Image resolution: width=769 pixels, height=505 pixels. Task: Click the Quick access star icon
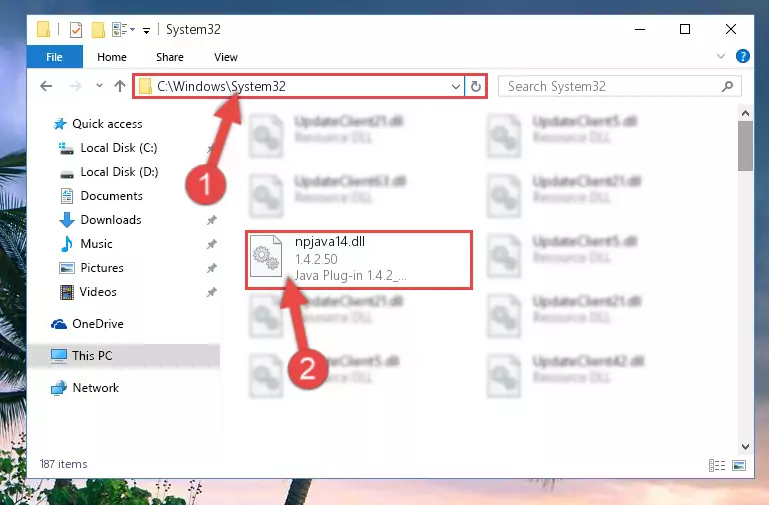pyautogui.click(x=60, y=124)
